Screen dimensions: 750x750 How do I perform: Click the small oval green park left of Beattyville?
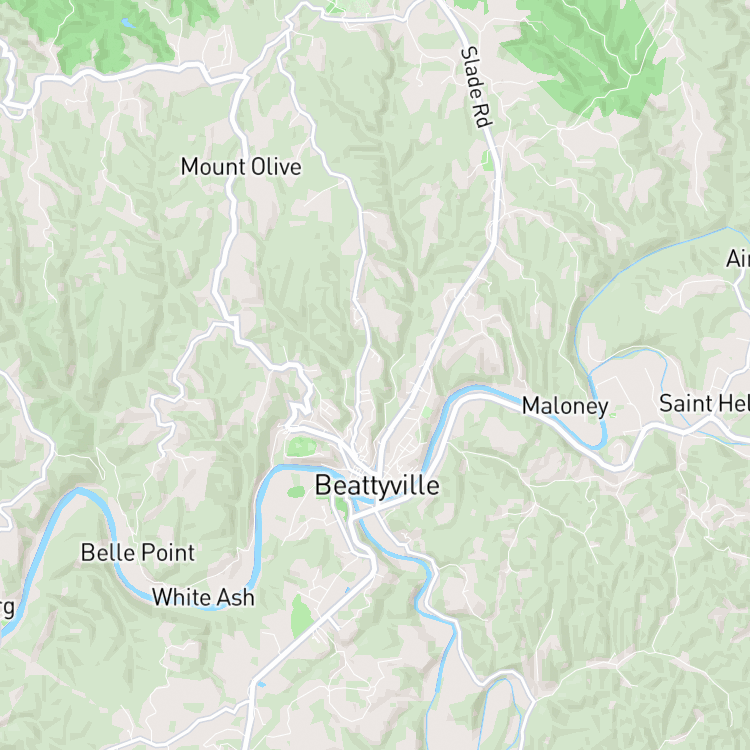point(296,491)
